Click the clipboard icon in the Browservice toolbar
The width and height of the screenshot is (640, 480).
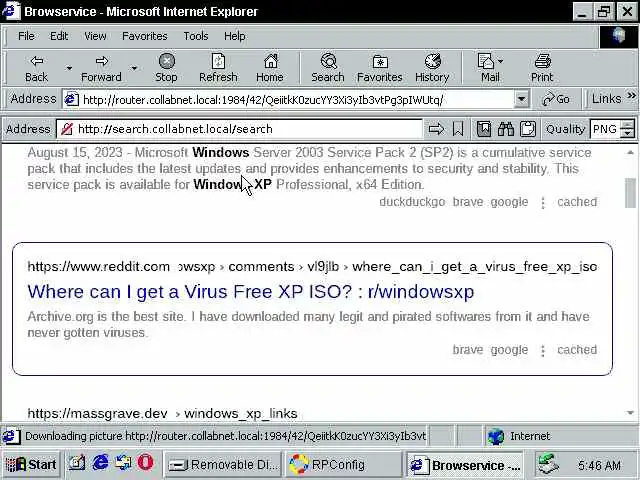tap(528, 129)
